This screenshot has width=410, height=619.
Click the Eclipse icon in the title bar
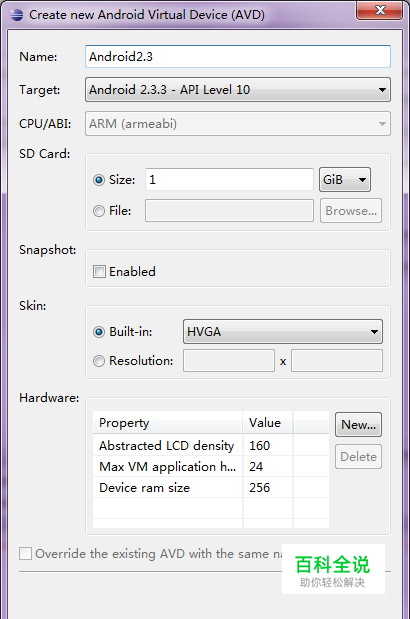point(17,15)
